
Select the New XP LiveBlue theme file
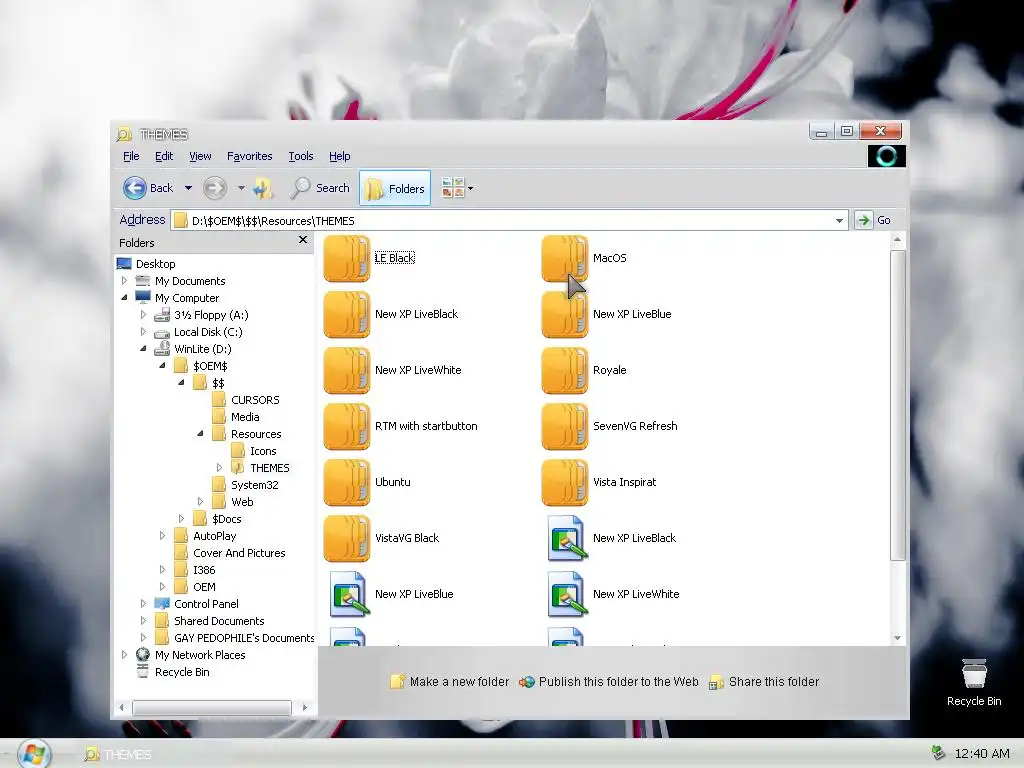point(392,594)
